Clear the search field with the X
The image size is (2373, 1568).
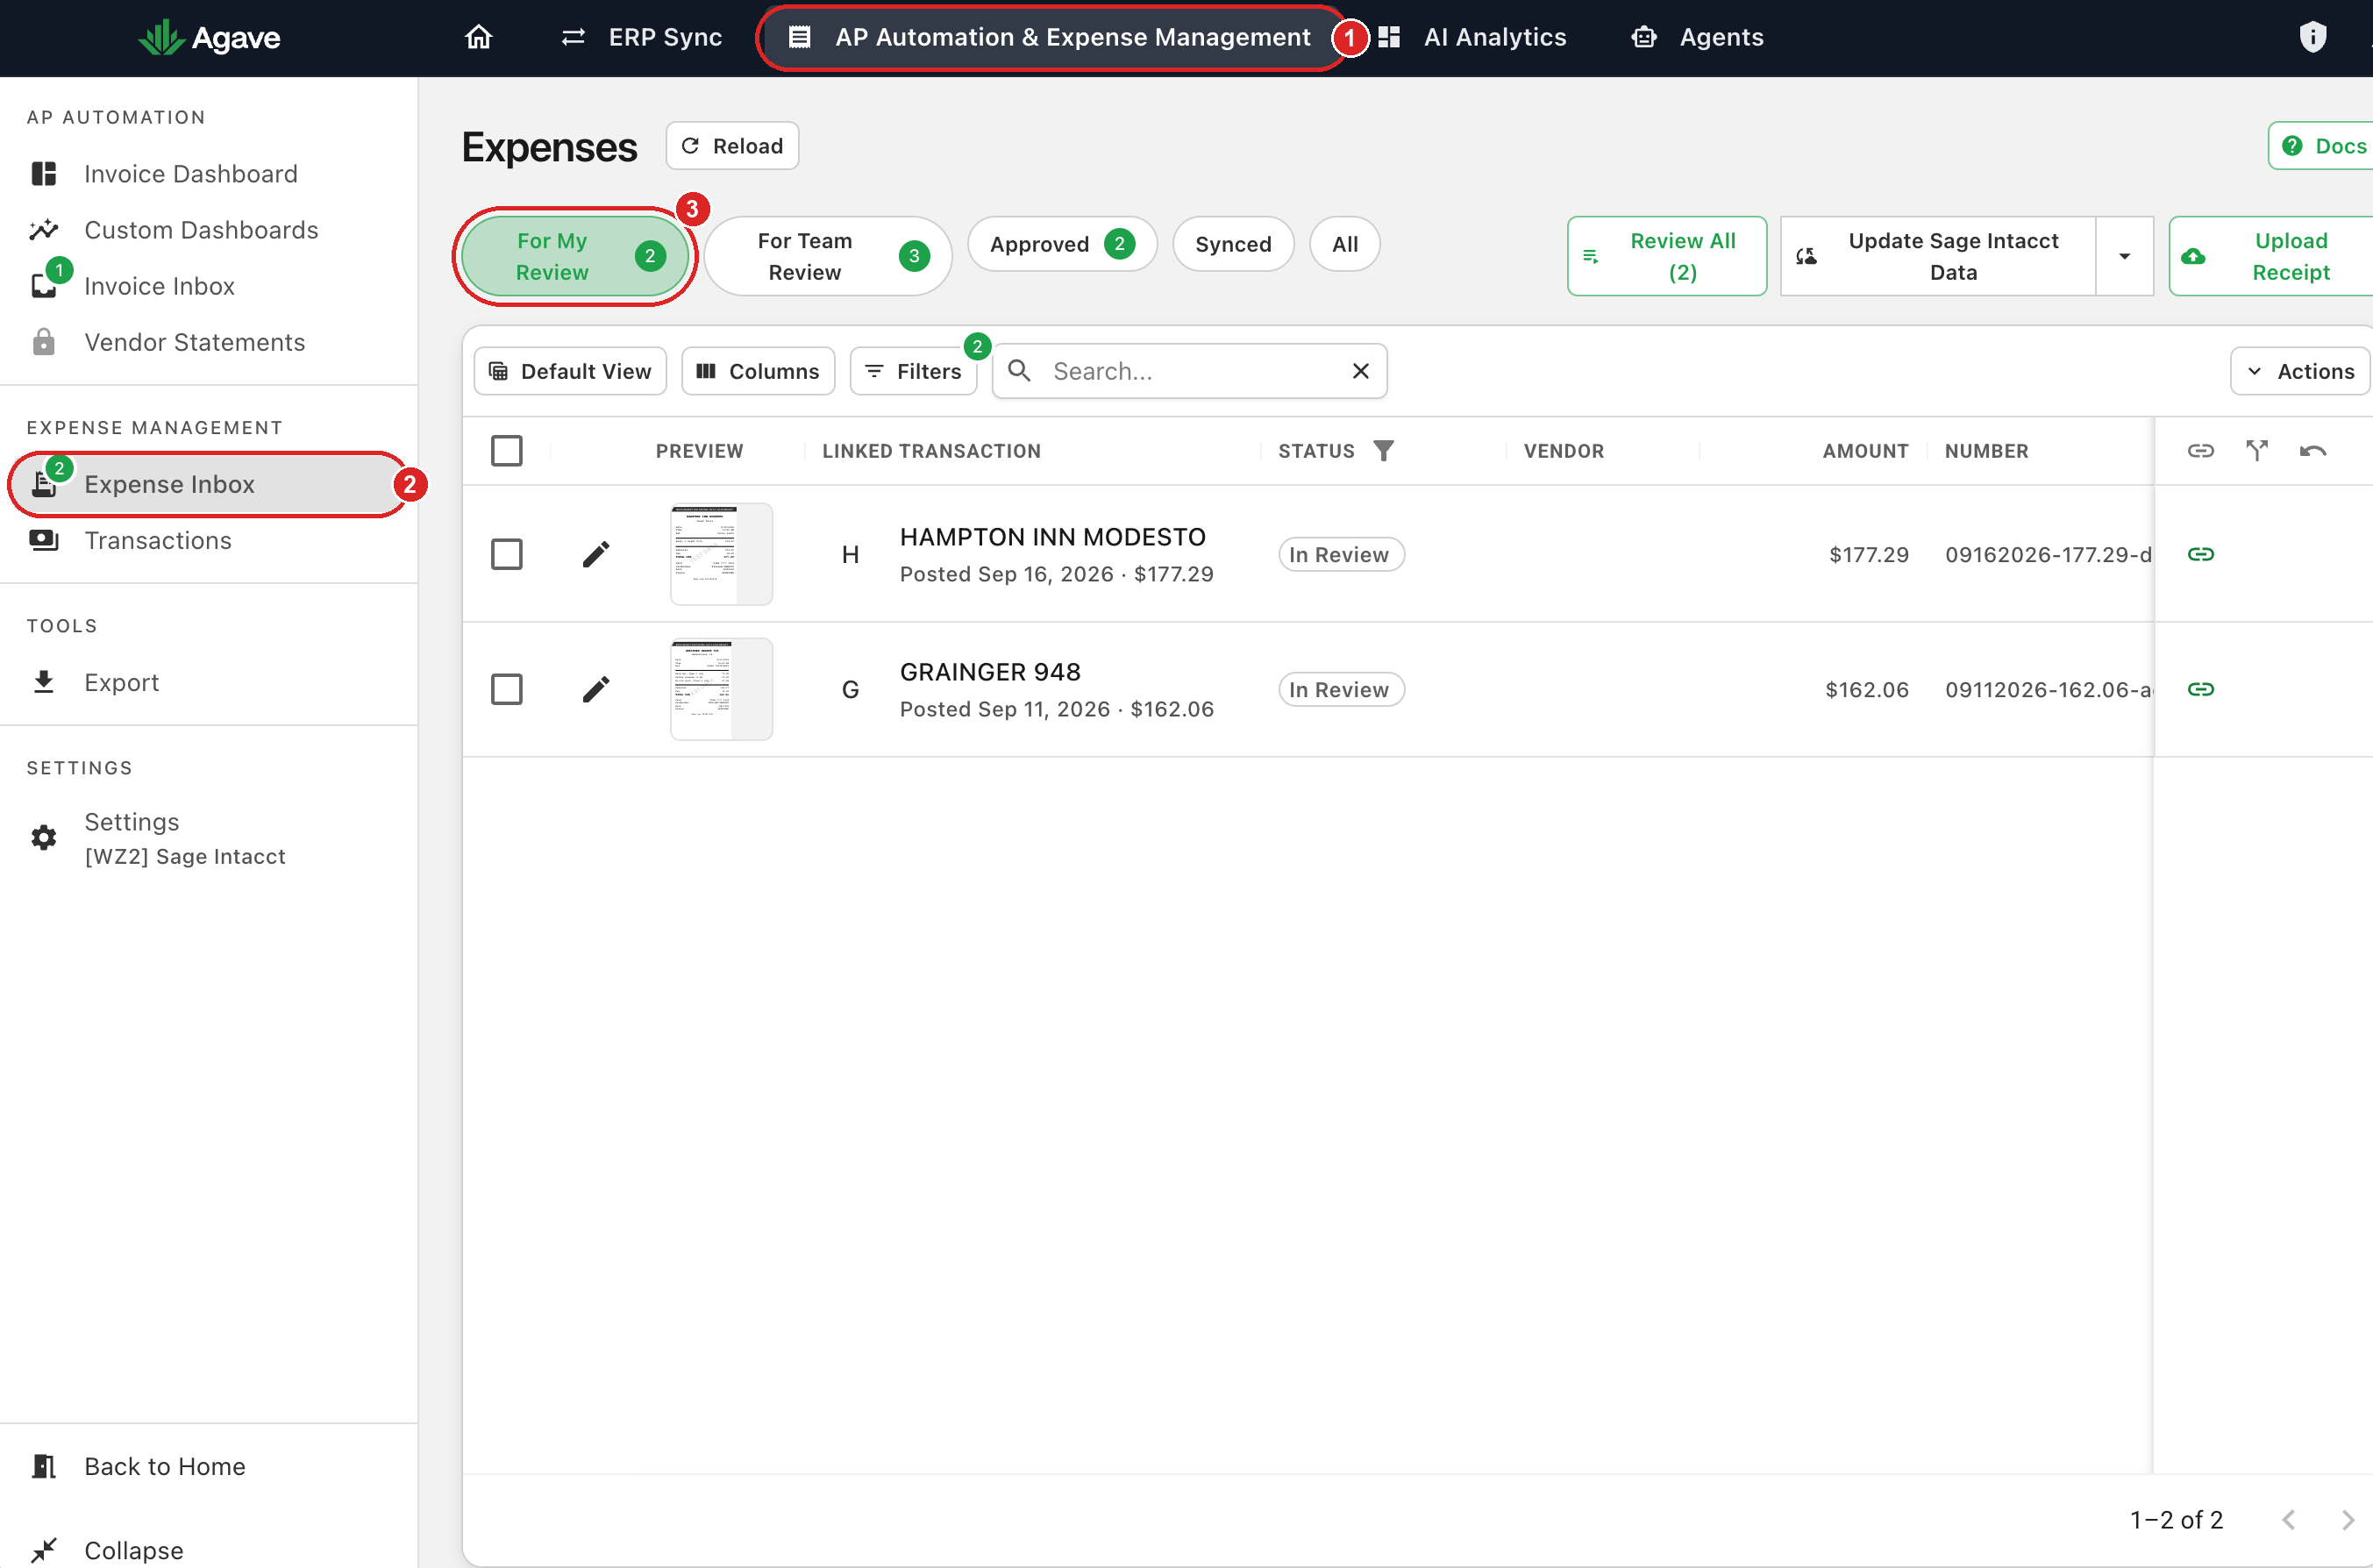[x=1360, y=371]
